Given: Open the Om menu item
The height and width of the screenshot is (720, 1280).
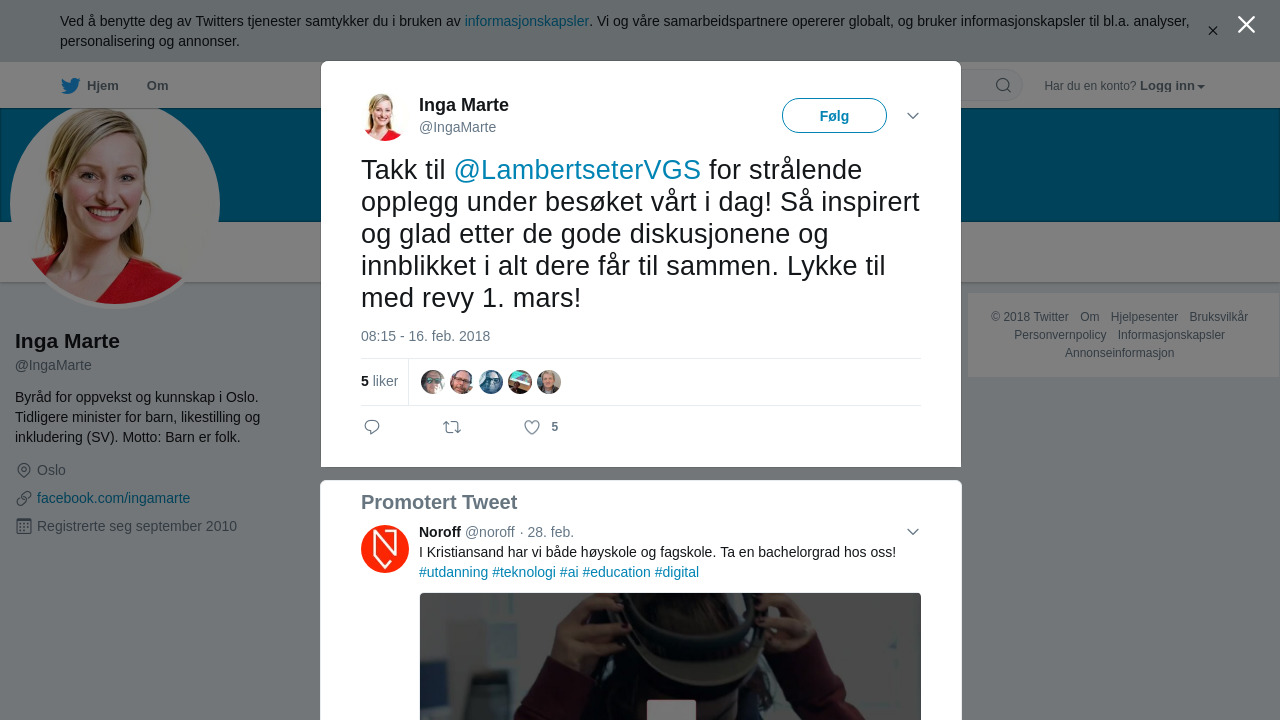Looking at the screenshot, I should pos(158,86).
